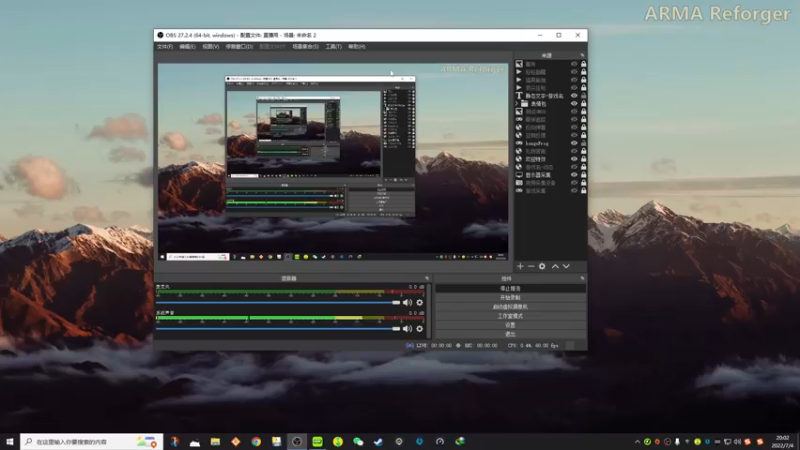Enable 工作室模式 studio mode

pyautogui.click(x=510, y=316)
